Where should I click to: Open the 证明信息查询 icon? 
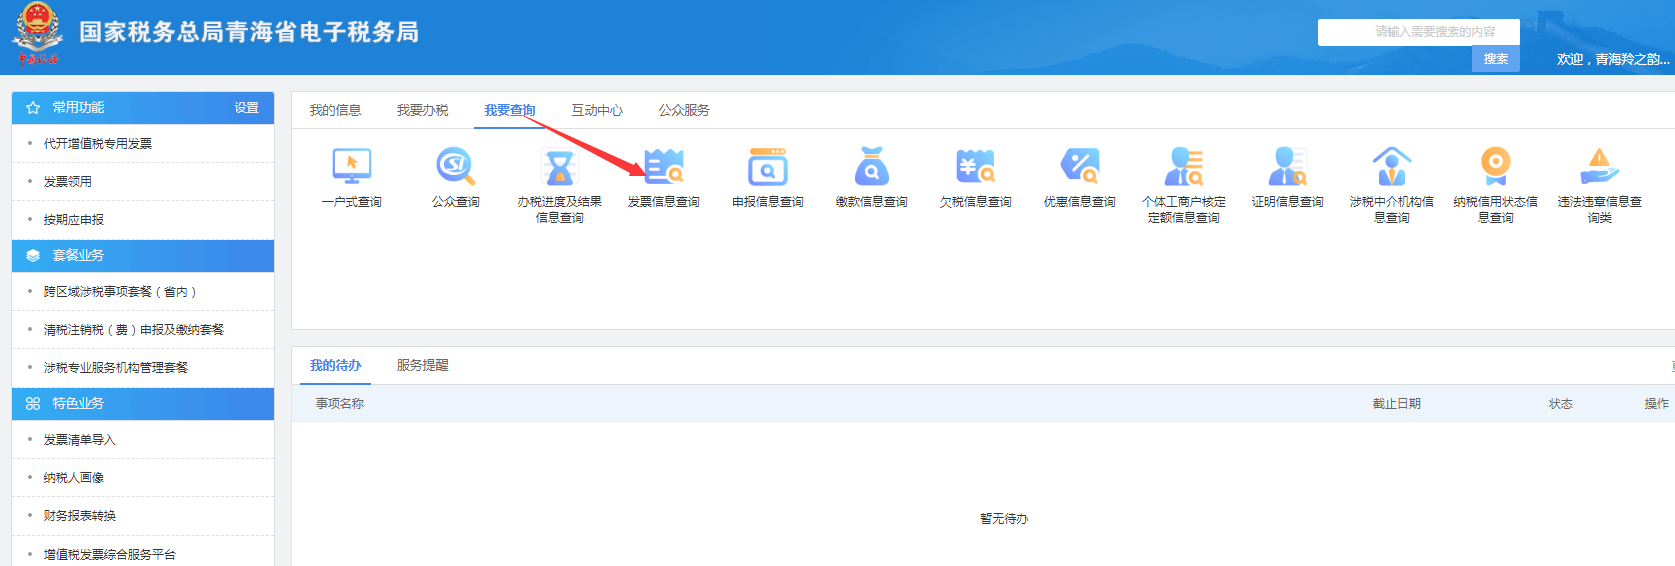[1288, 166]
